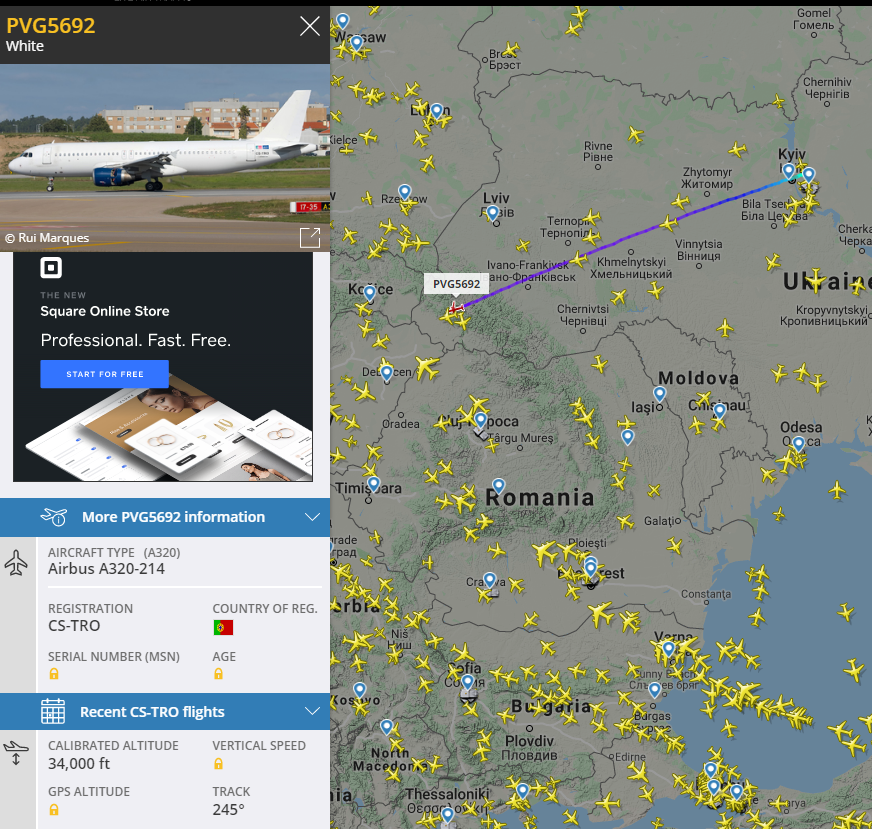Expand Recent CS-TRO flights section

(x=165, y=712)
